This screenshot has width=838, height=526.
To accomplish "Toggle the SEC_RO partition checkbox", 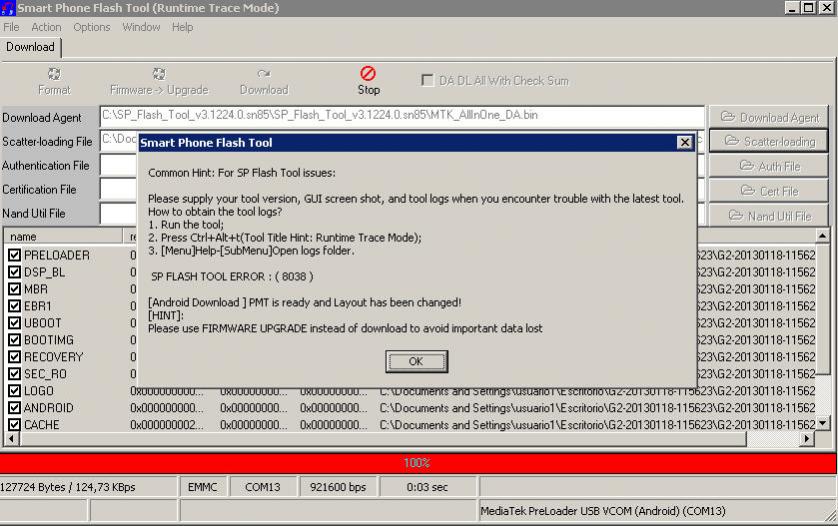I will 14,374.
